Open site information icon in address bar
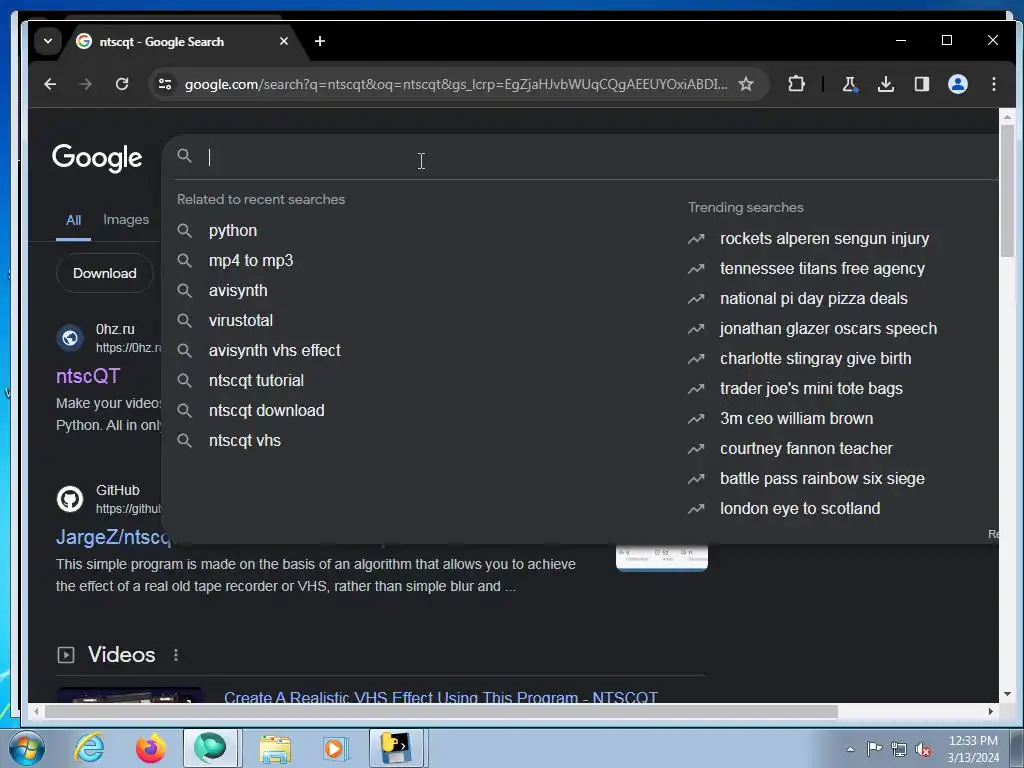 [x=165, y=84]
